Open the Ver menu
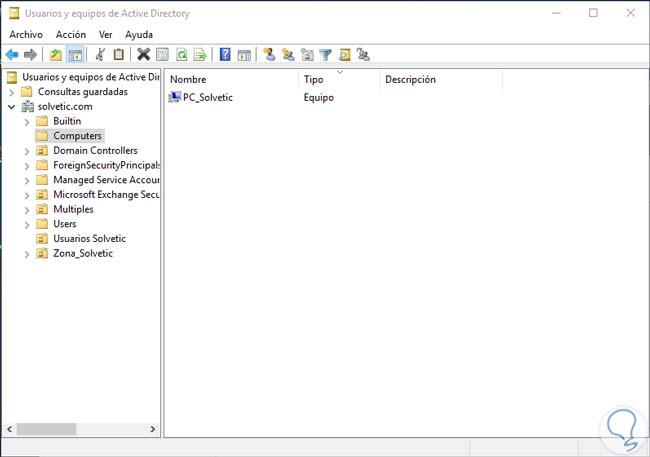The width and height of the screenshot is (650, 457). (105, 34)
